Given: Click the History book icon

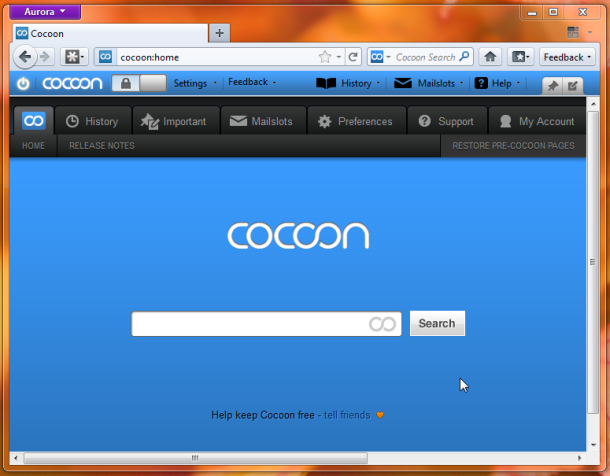Looking at the screenshot, I should tap(326, 83).
